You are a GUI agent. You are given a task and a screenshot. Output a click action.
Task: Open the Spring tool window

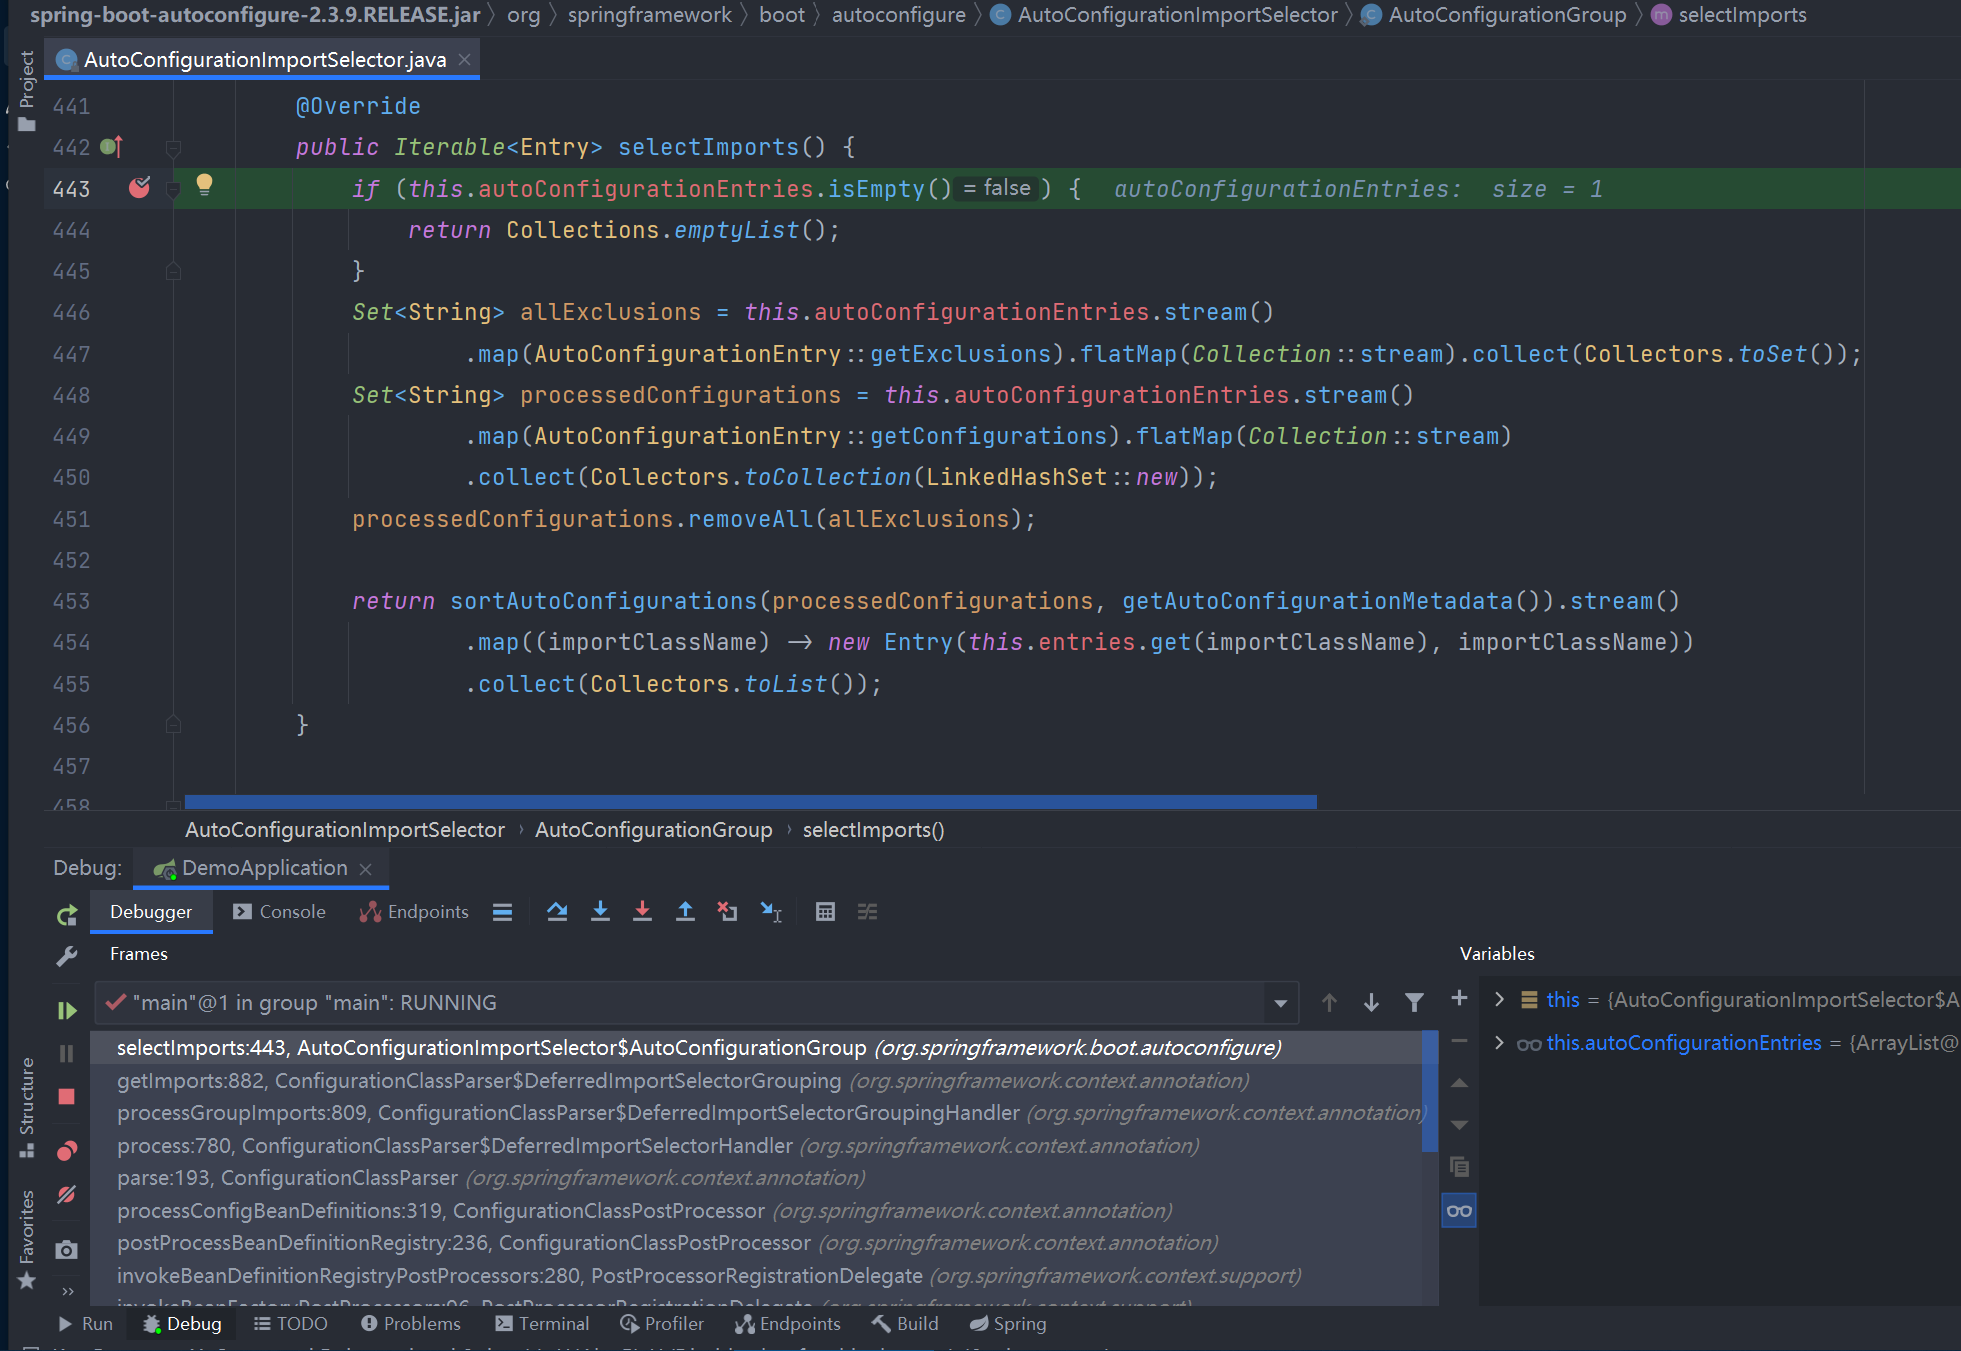[x=1008, y=1324]
